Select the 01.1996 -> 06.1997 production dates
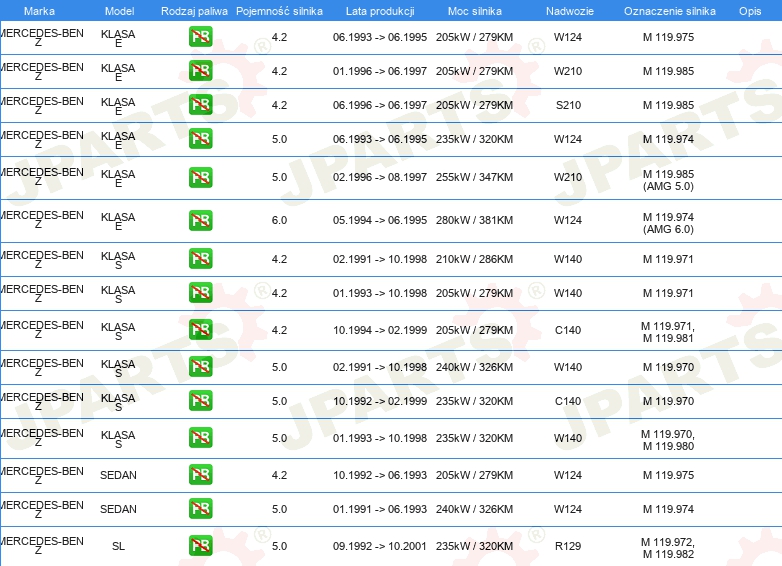Viewport: 782px width, 566px height. click(x=380, y=71)
